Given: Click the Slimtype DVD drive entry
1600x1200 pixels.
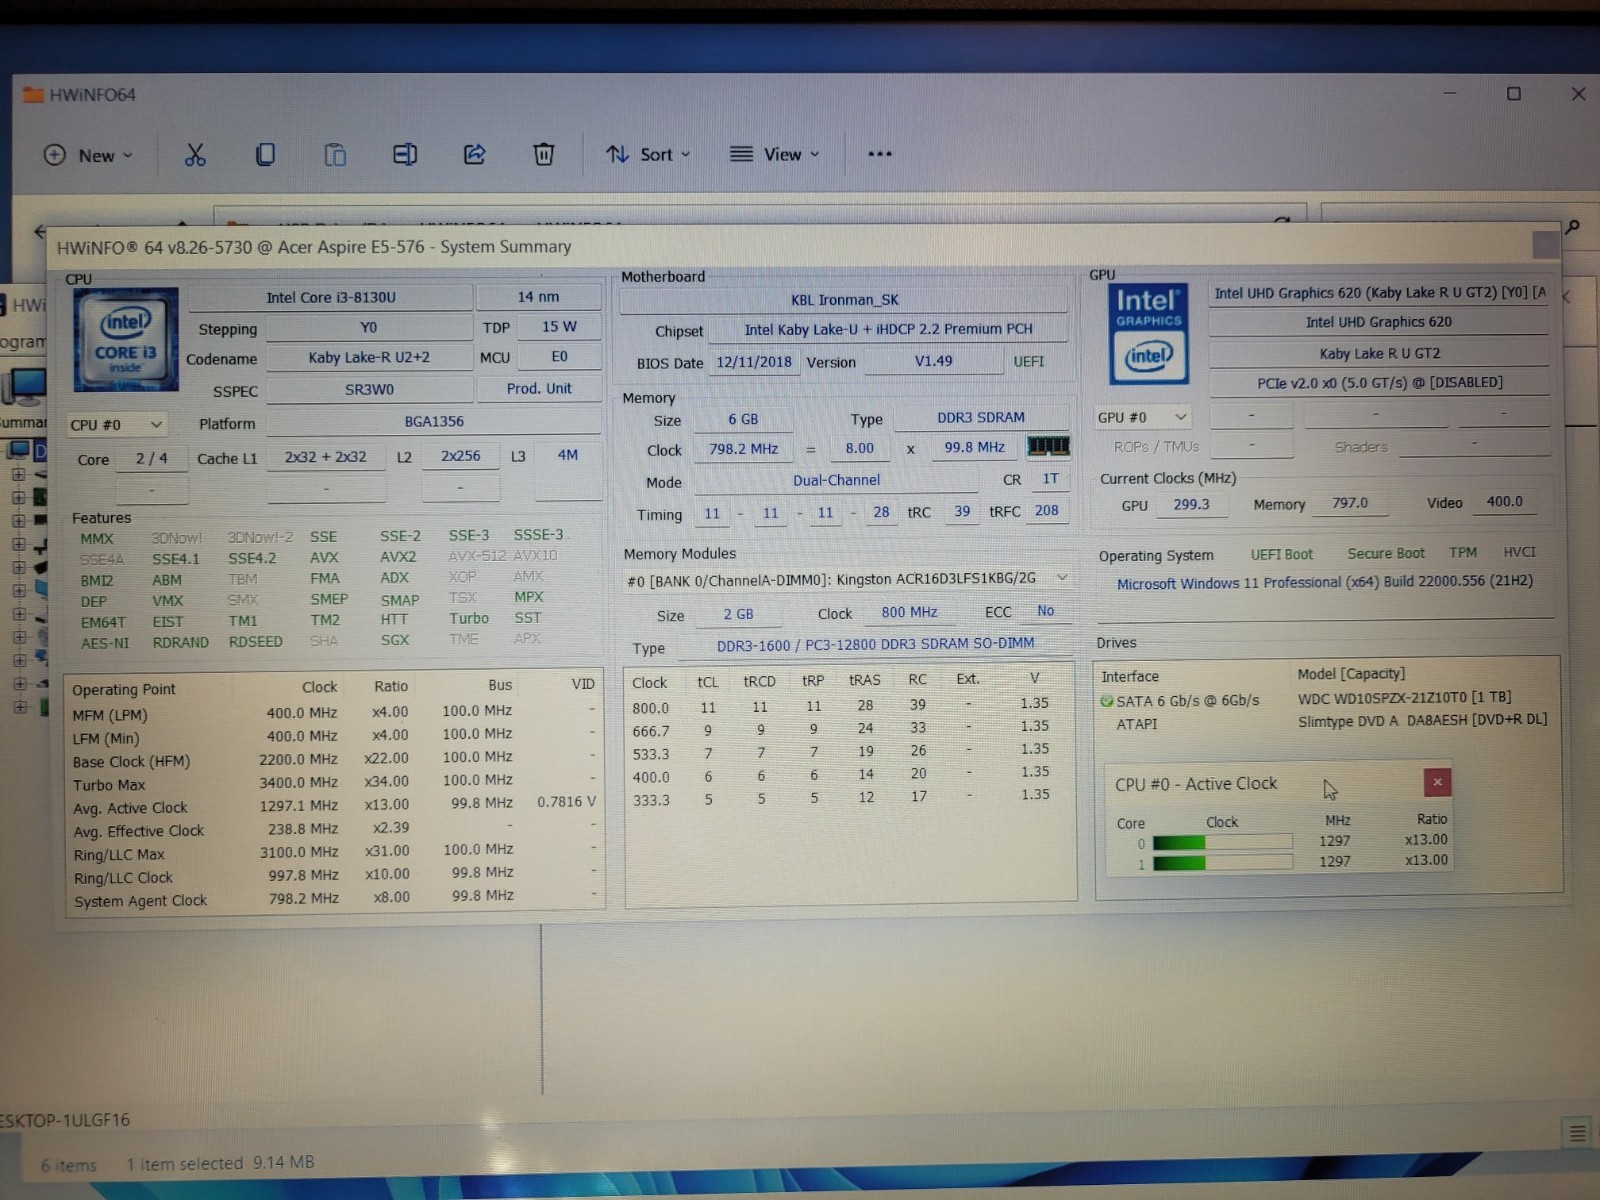Looking at the screenshot, I should click(x=1422, y=720).
